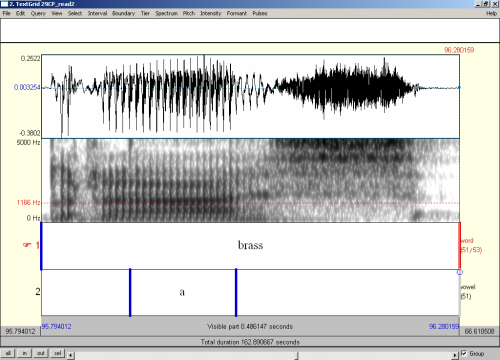Toggle the Group checkbox
Image resolution: width=500 pixels, height=360 pixels.
coord(464,353)
